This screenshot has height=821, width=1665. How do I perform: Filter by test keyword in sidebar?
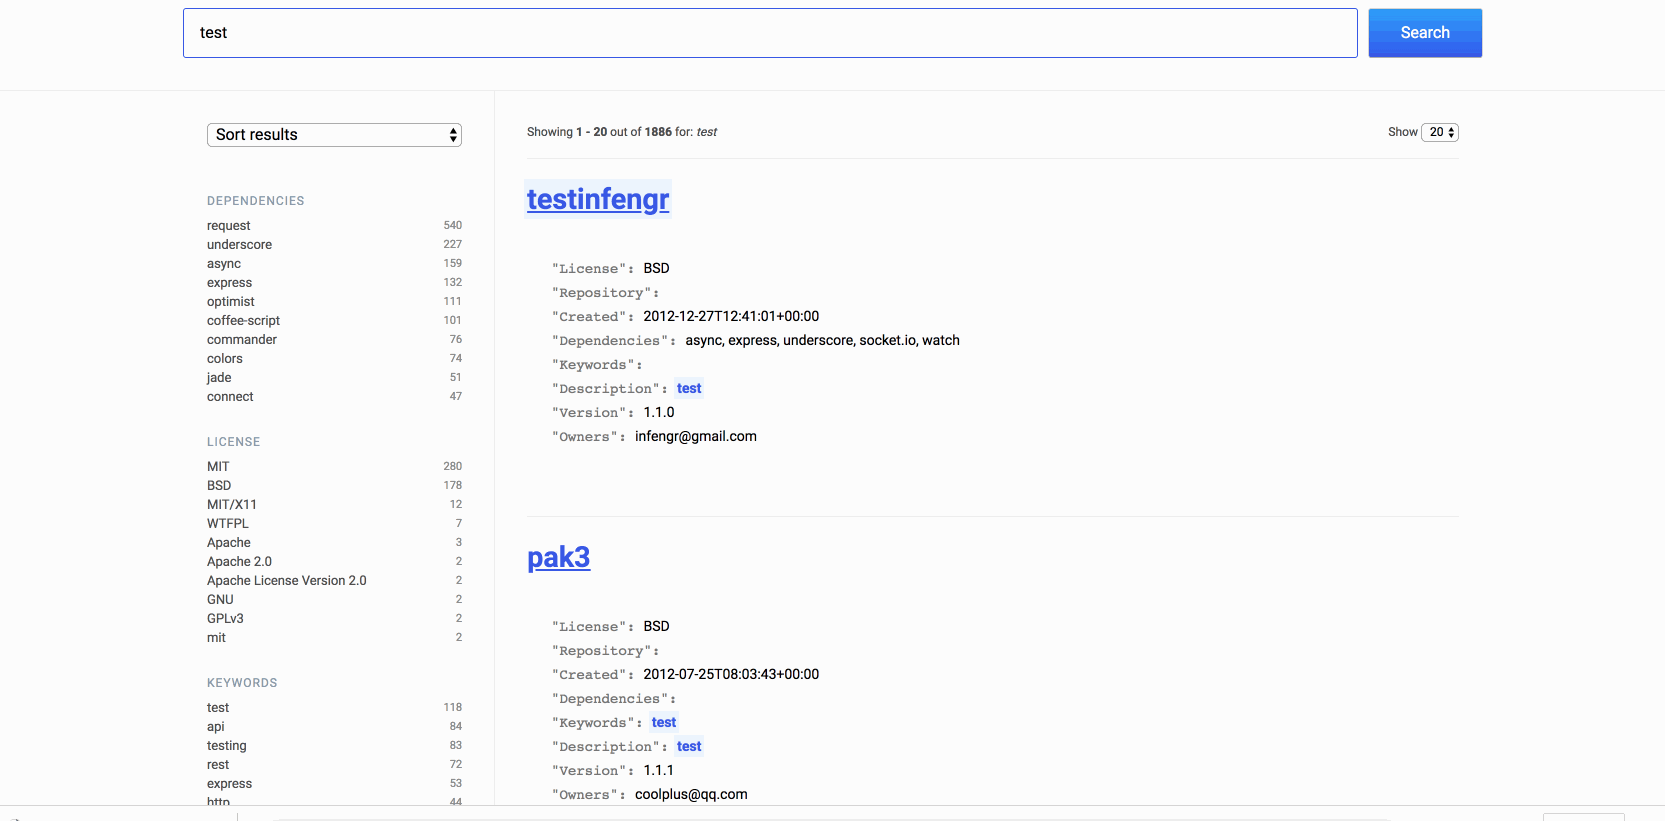(218, 708)
